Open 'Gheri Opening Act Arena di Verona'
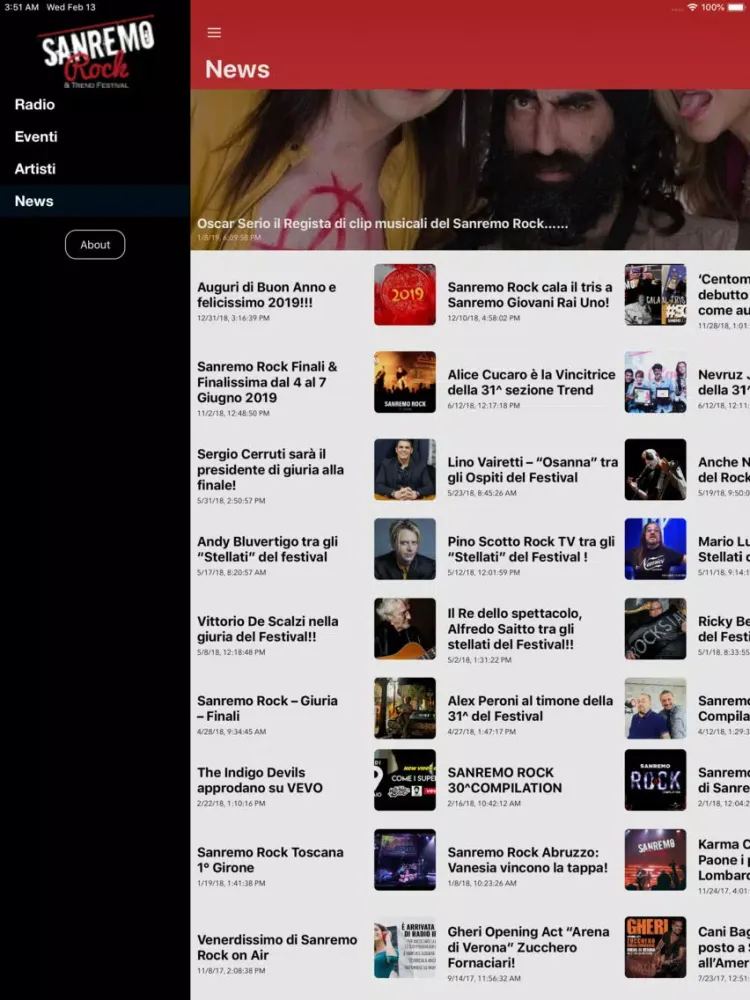Image resolution: width=750 pixels, height=1000 pixels. pyautogui.click(x=528, y=947)
